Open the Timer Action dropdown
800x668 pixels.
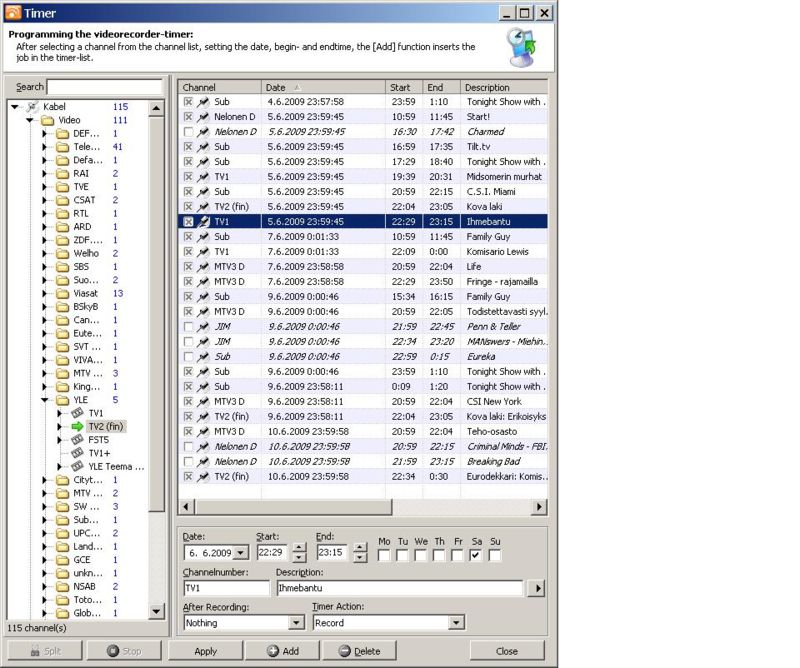[456, 623]
